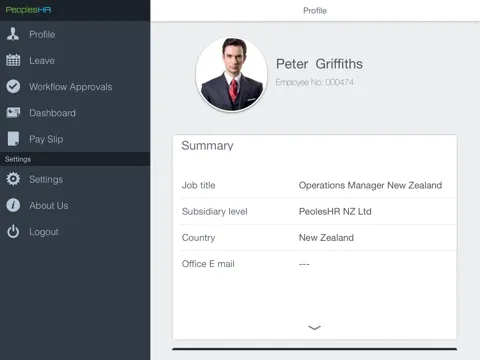Click the Profile title in top bar
480x360 pixels.
click(x=315, y=11)
